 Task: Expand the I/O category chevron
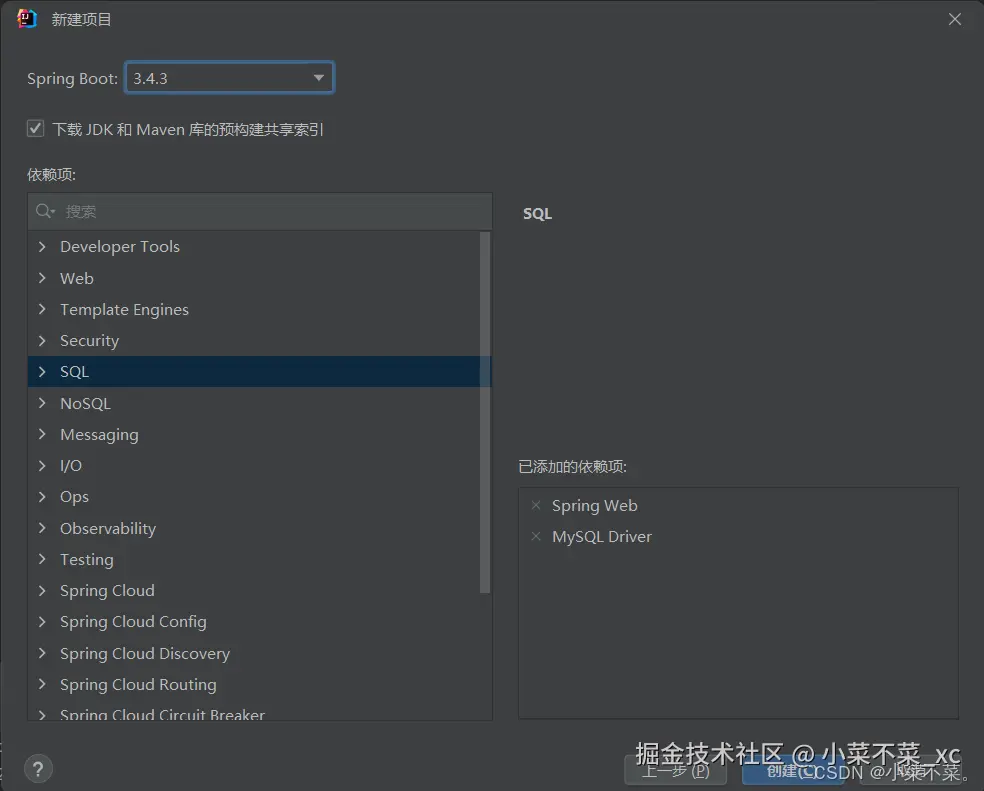(42, 465)
